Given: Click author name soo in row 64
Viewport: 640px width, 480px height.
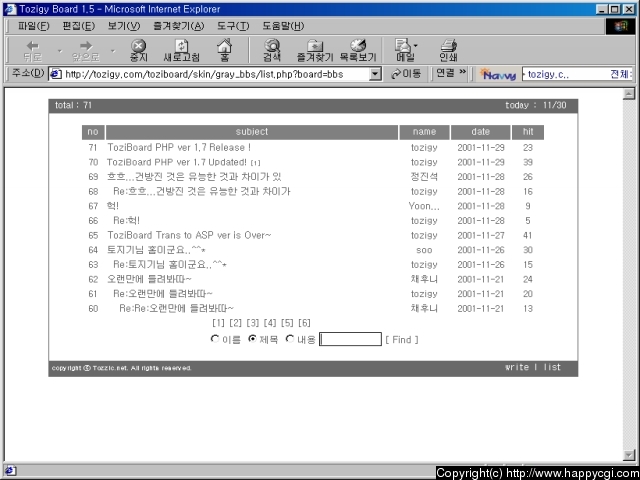Looking at the screenshot, I should click(x=424, y=250).
